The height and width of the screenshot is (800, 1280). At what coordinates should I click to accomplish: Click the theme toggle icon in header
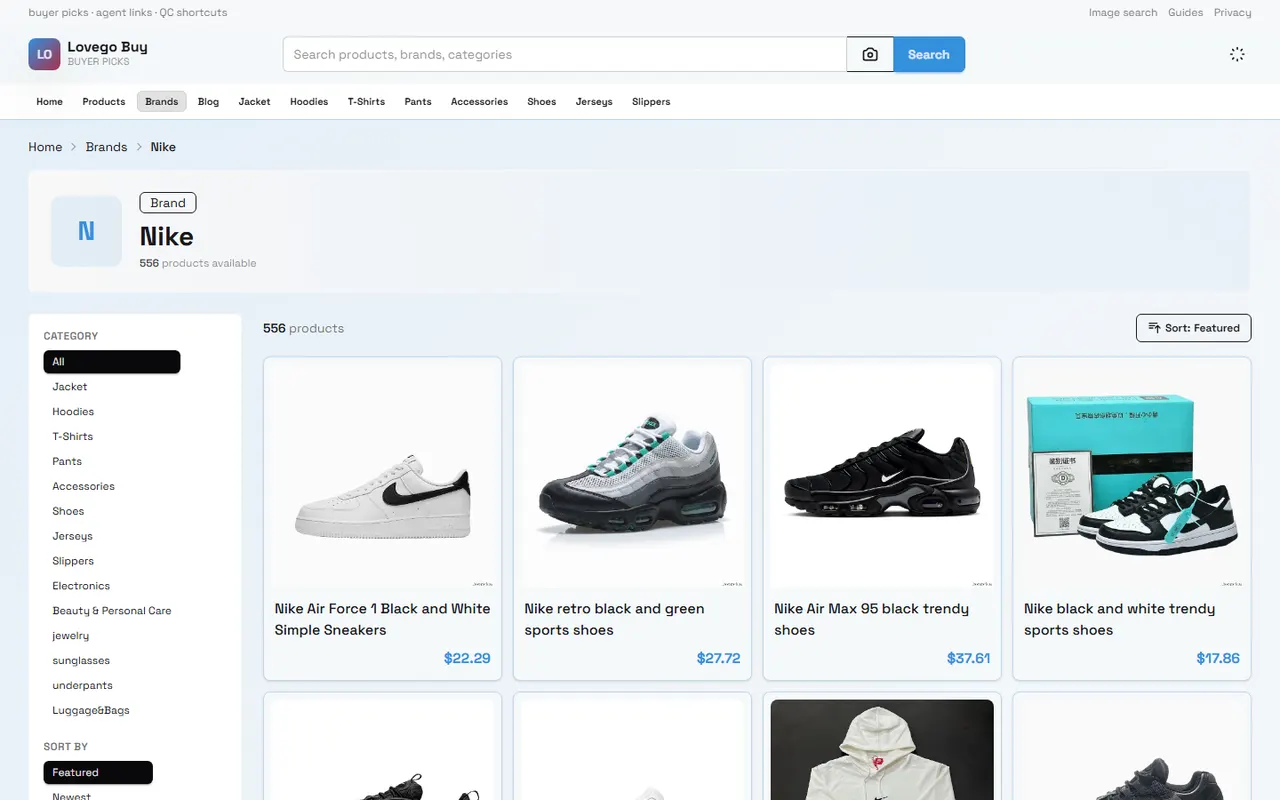coord(1237,54)
